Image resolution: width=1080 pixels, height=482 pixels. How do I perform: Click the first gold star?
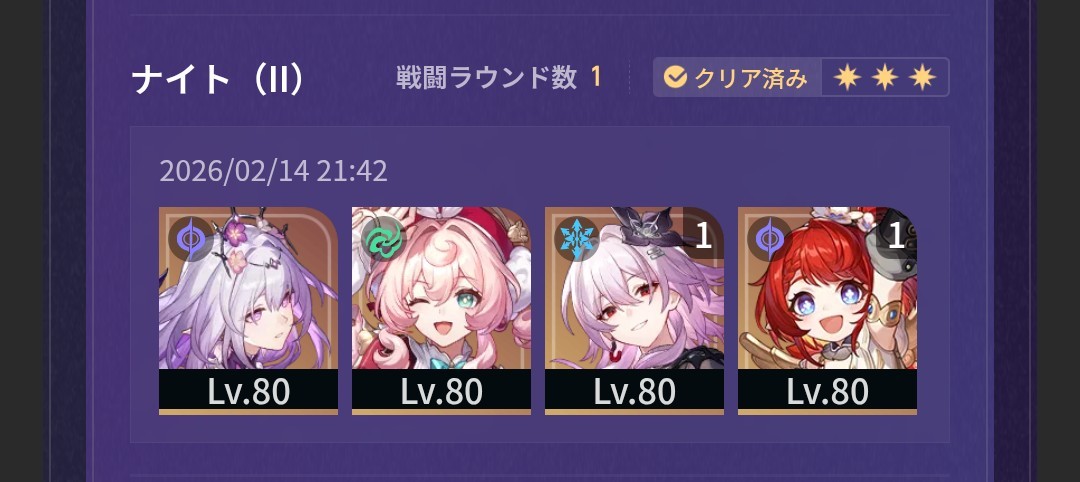pos(847,78)
